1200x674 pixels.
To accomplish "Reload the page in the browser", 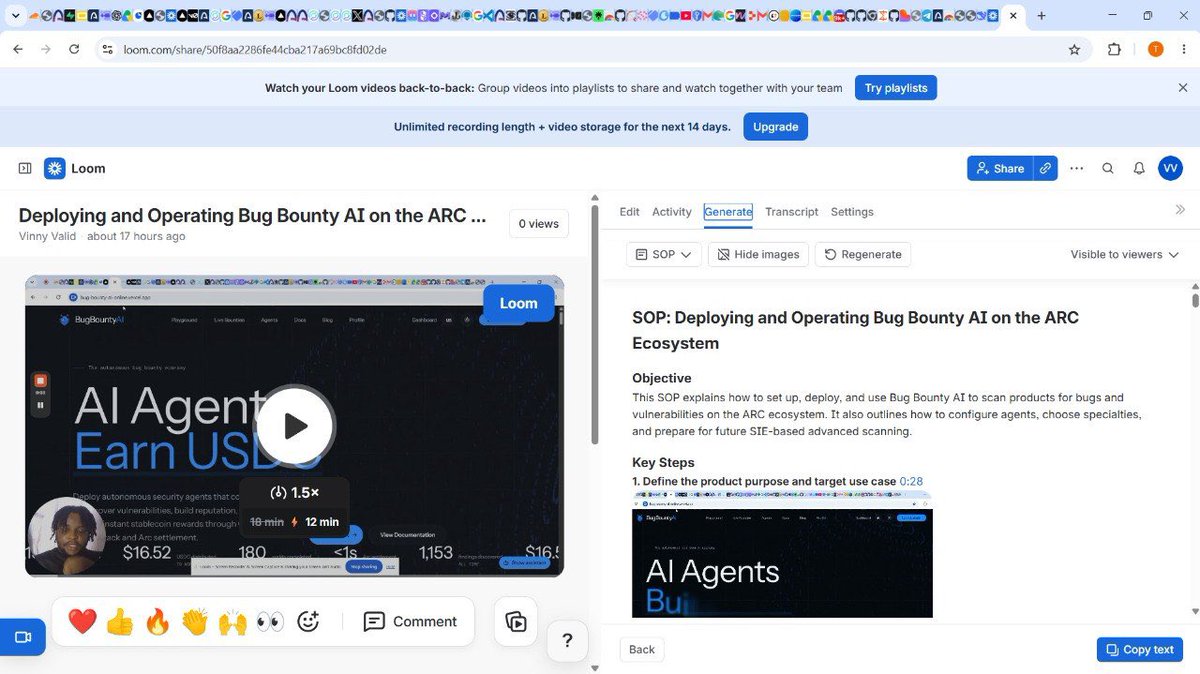I will pyautogui.click(x=74, y=49).
